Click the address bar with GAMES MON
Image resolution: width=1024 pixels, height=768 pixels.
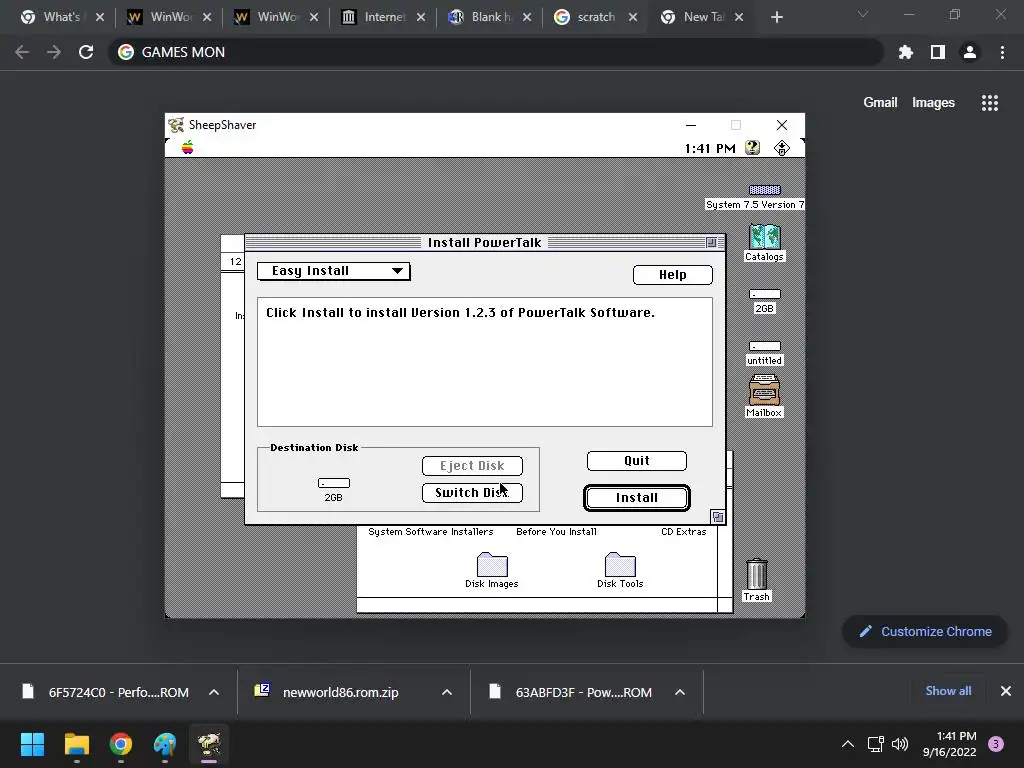coord(496,52)
